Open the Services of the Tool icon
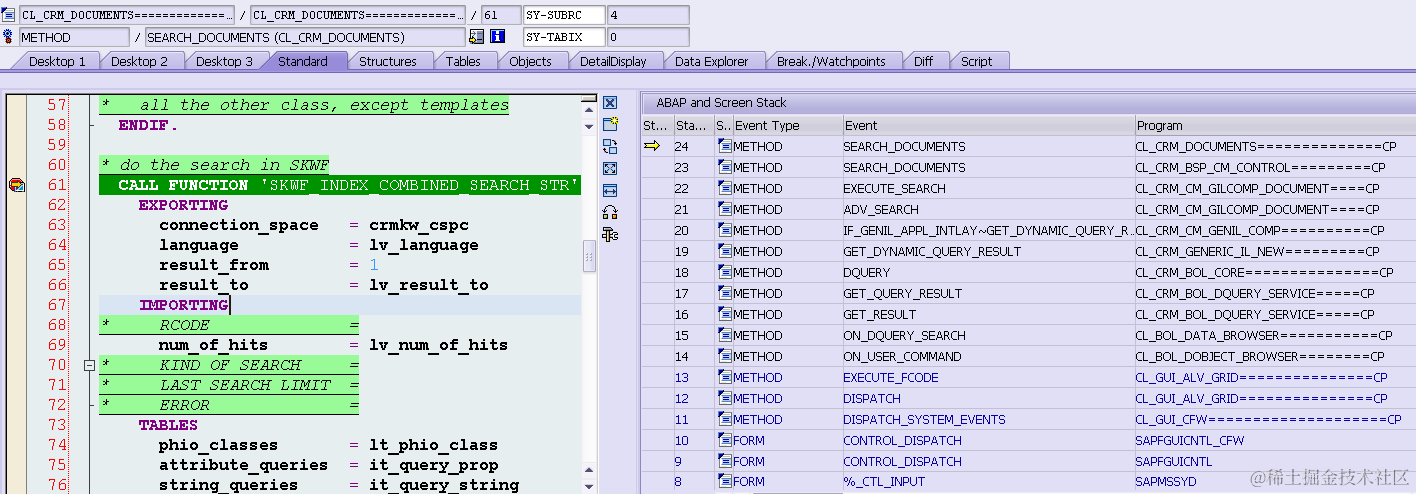Screen dimensions: 1416x494 (x=610, y=234)
